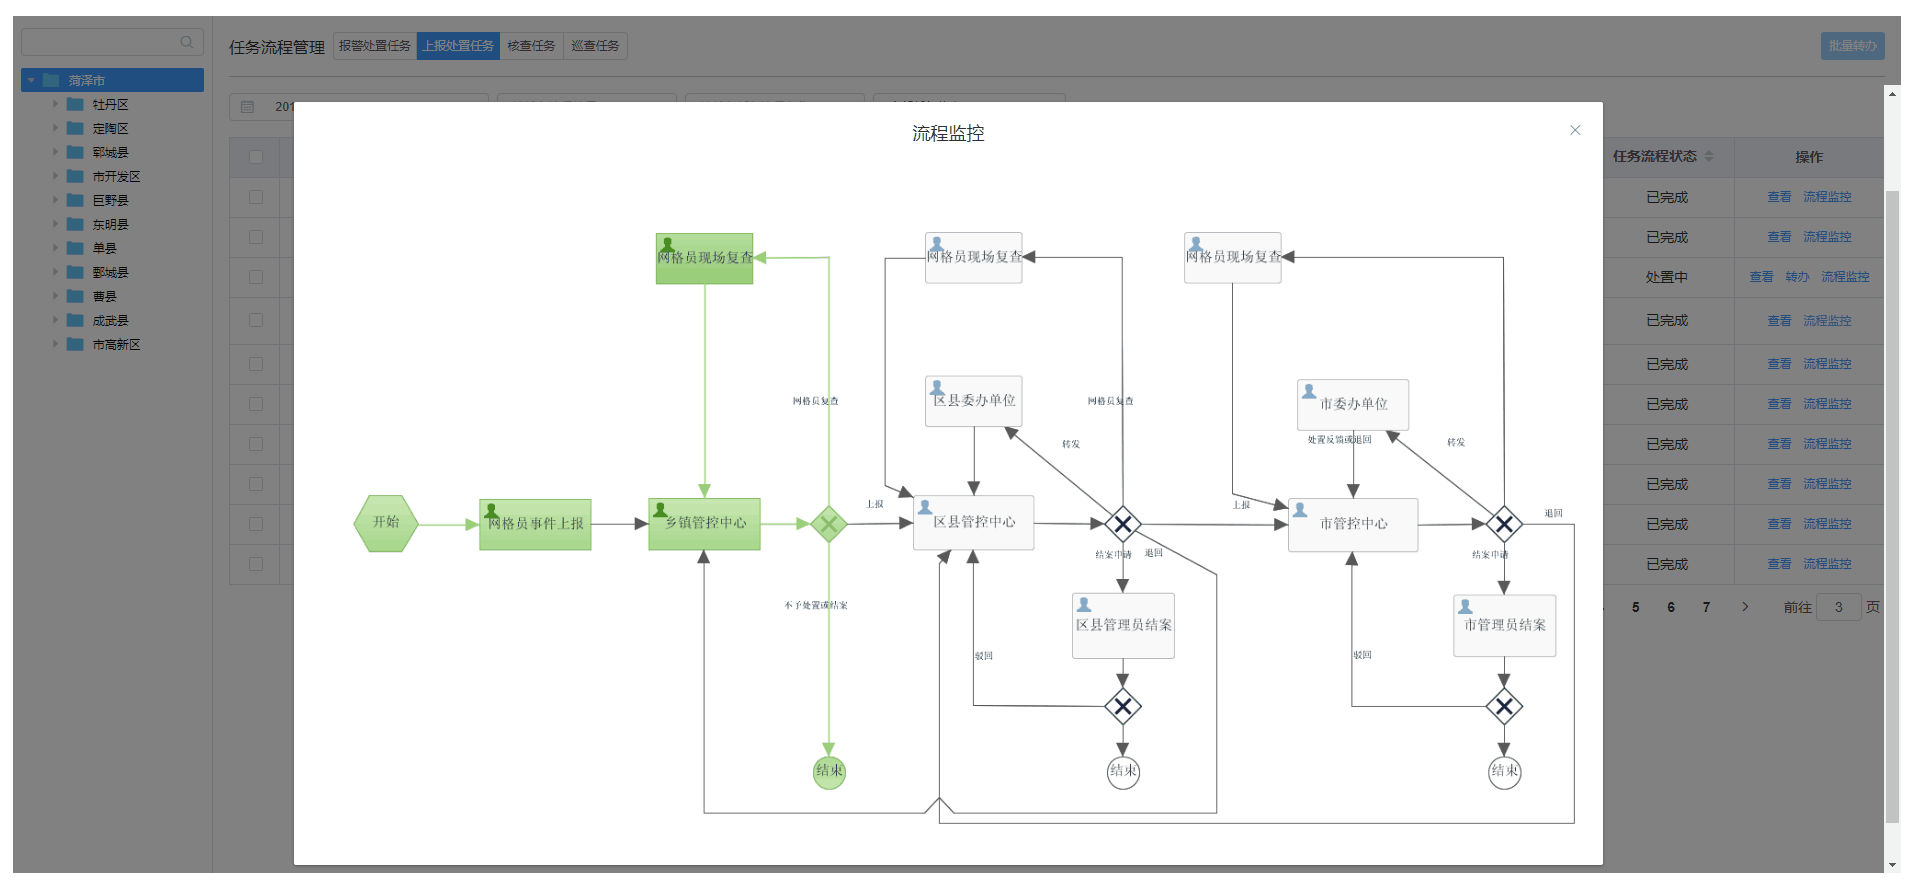The image size is (1909, 880).
Task: Select the 区县委办单位 node
Action: [973, 401]
